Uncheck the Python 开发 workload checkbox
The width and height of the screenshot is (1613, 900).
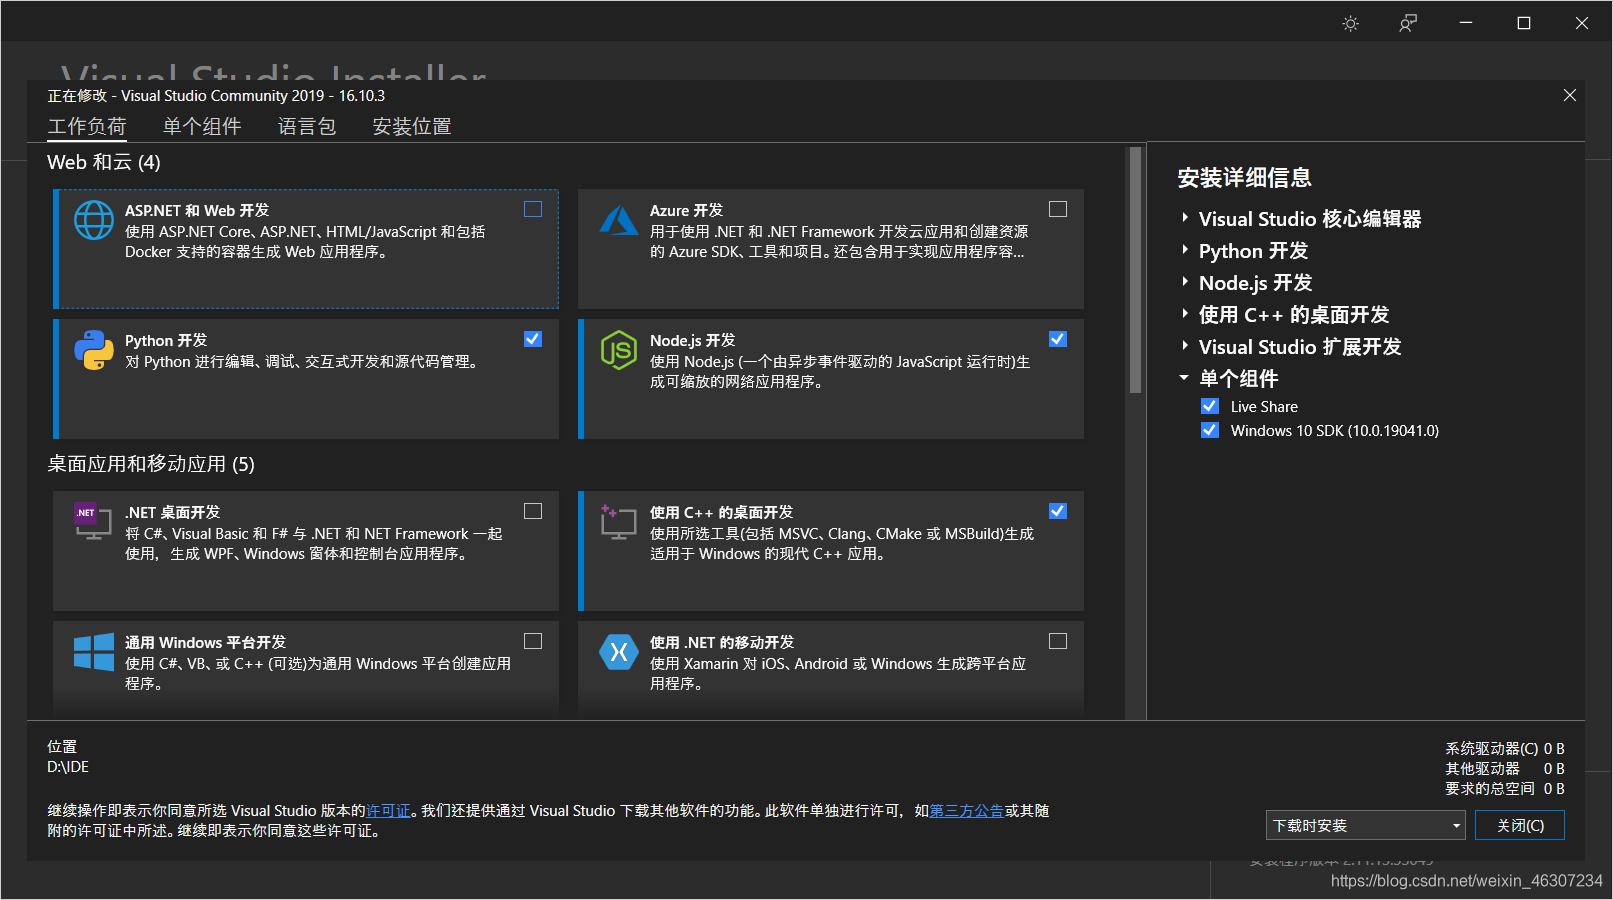pos(533,339)
